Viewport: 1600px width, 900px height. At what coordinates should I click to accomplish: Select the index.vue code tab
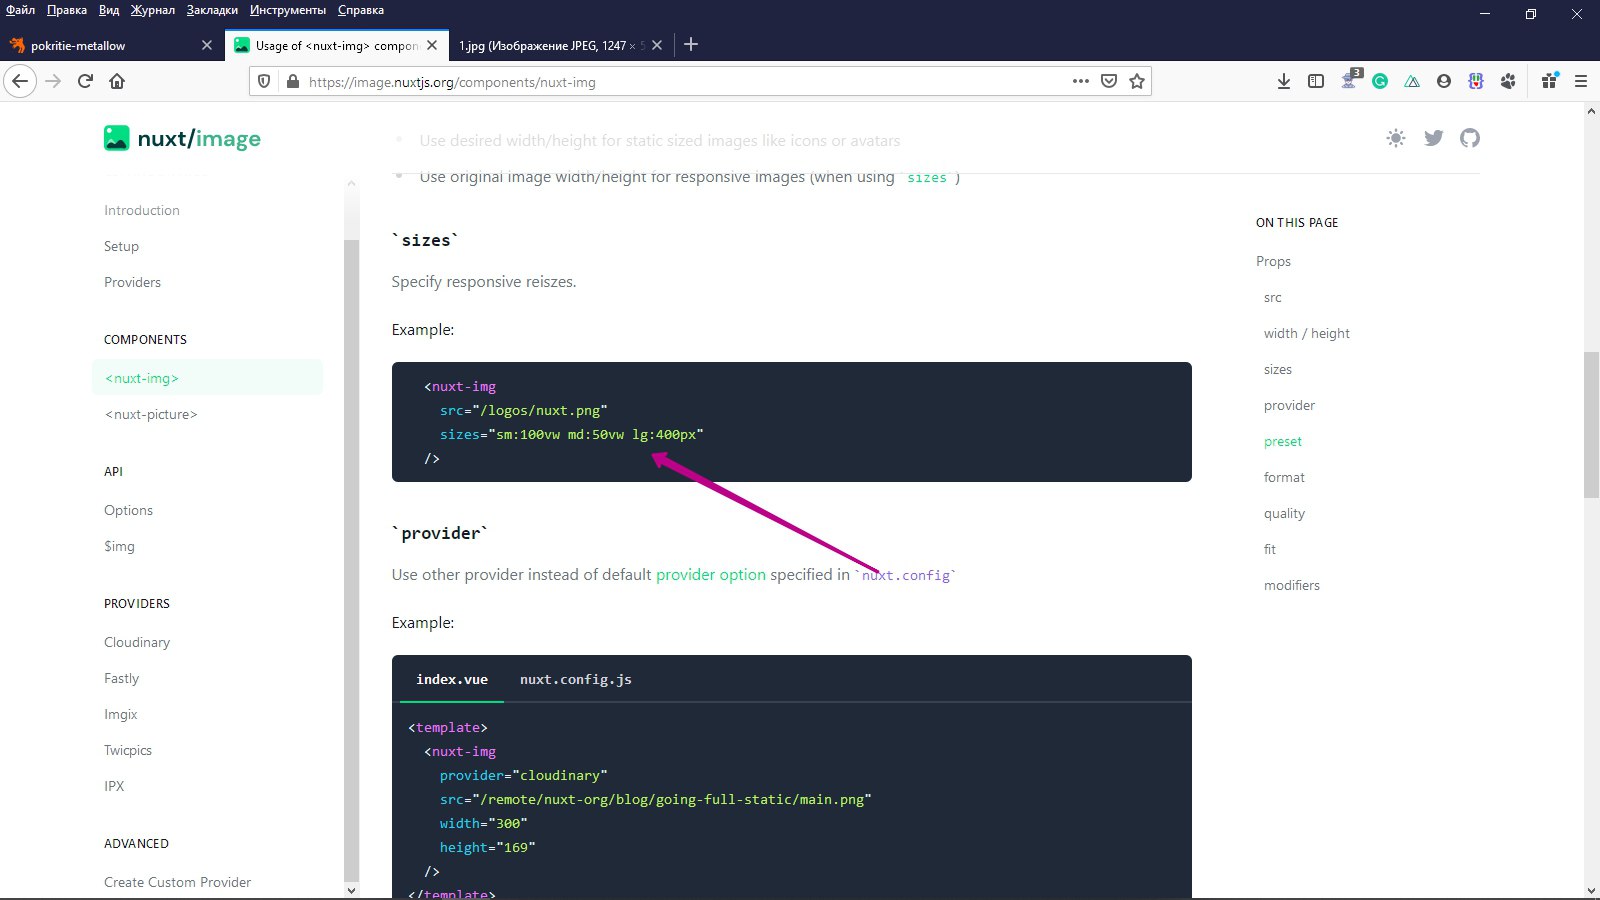tap(452, 679)
